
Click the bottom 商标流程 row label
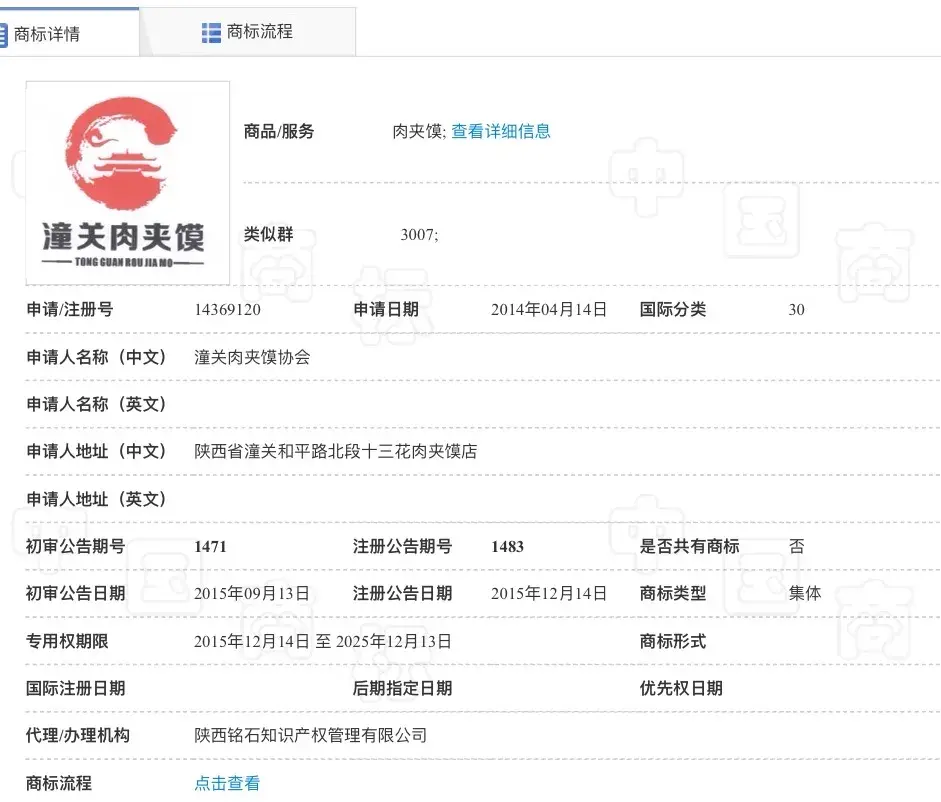click(x=59, y=783)
